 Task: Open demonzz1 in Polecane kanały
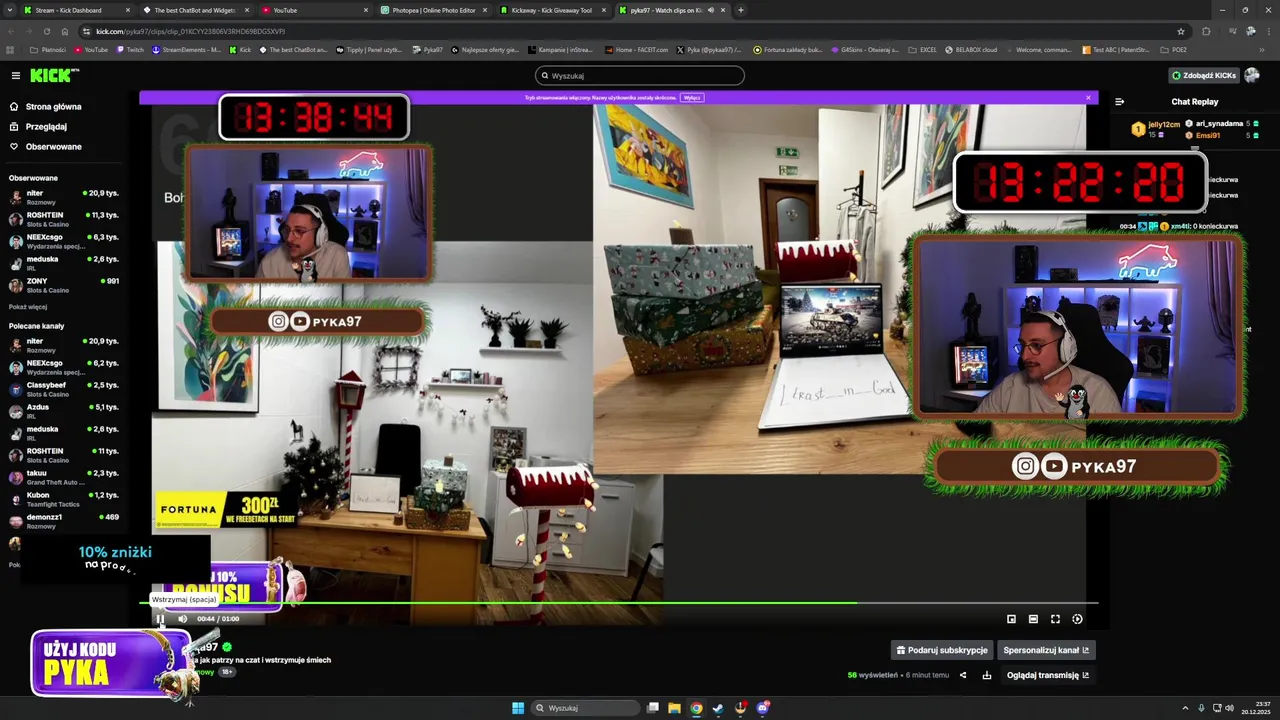[x=64, y=521]
